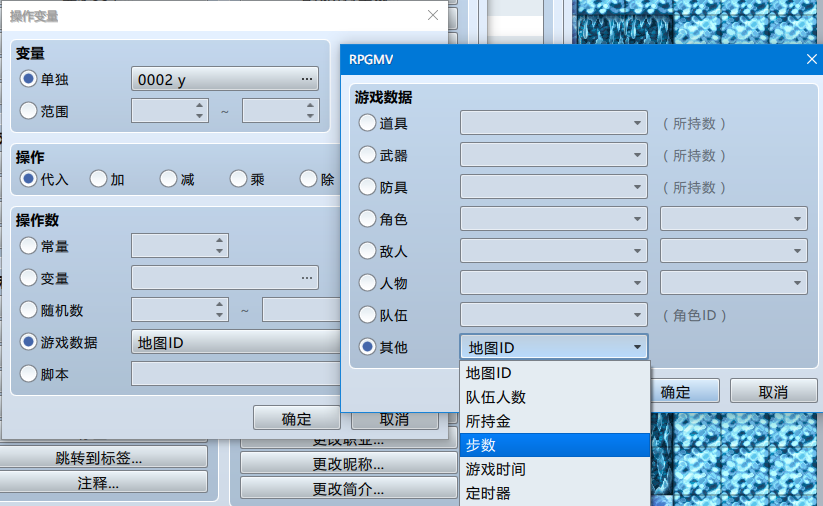Select the 变量 operand radio button

click(x=28, y=278)
